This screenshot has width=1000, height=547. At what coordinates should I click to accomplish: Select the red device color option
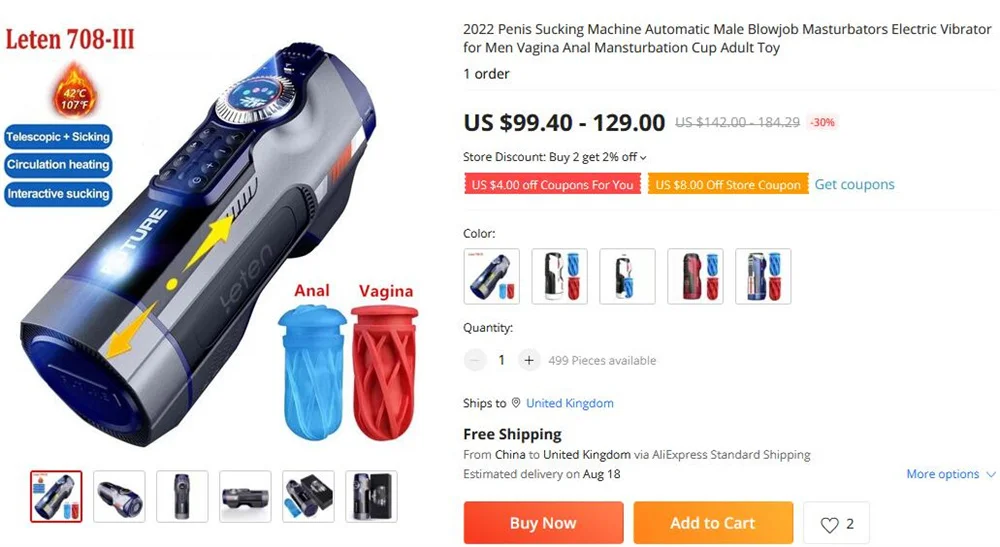(695, 276)
